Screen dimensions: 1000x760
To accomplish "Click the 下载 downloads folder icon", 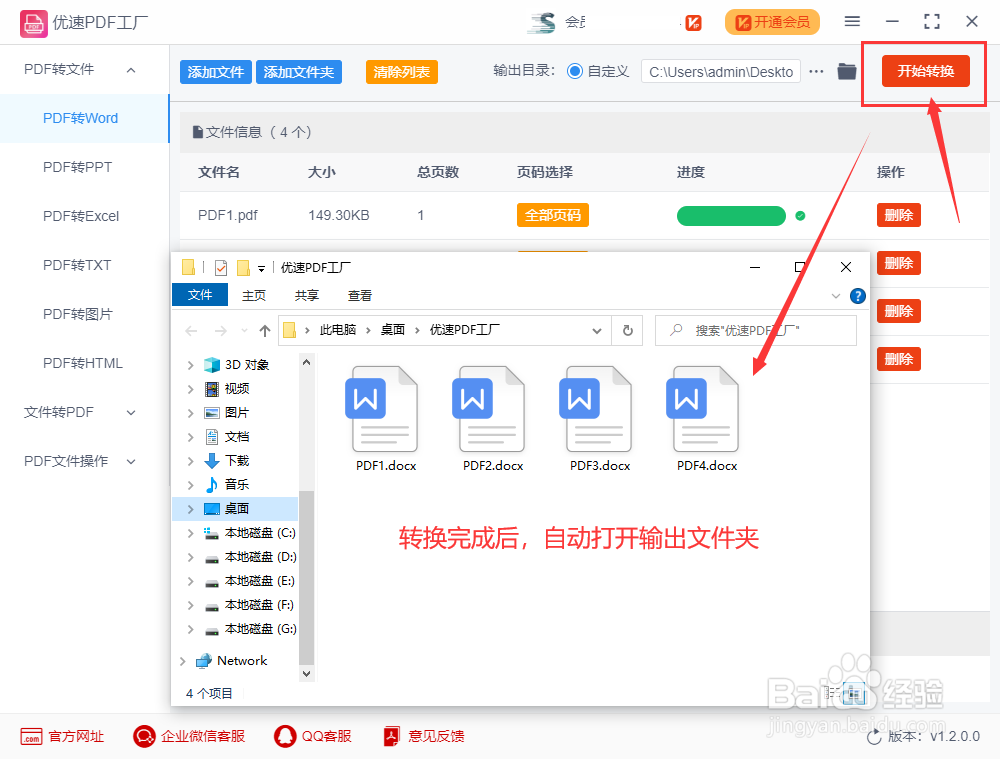I will click(x=212, y=460).
